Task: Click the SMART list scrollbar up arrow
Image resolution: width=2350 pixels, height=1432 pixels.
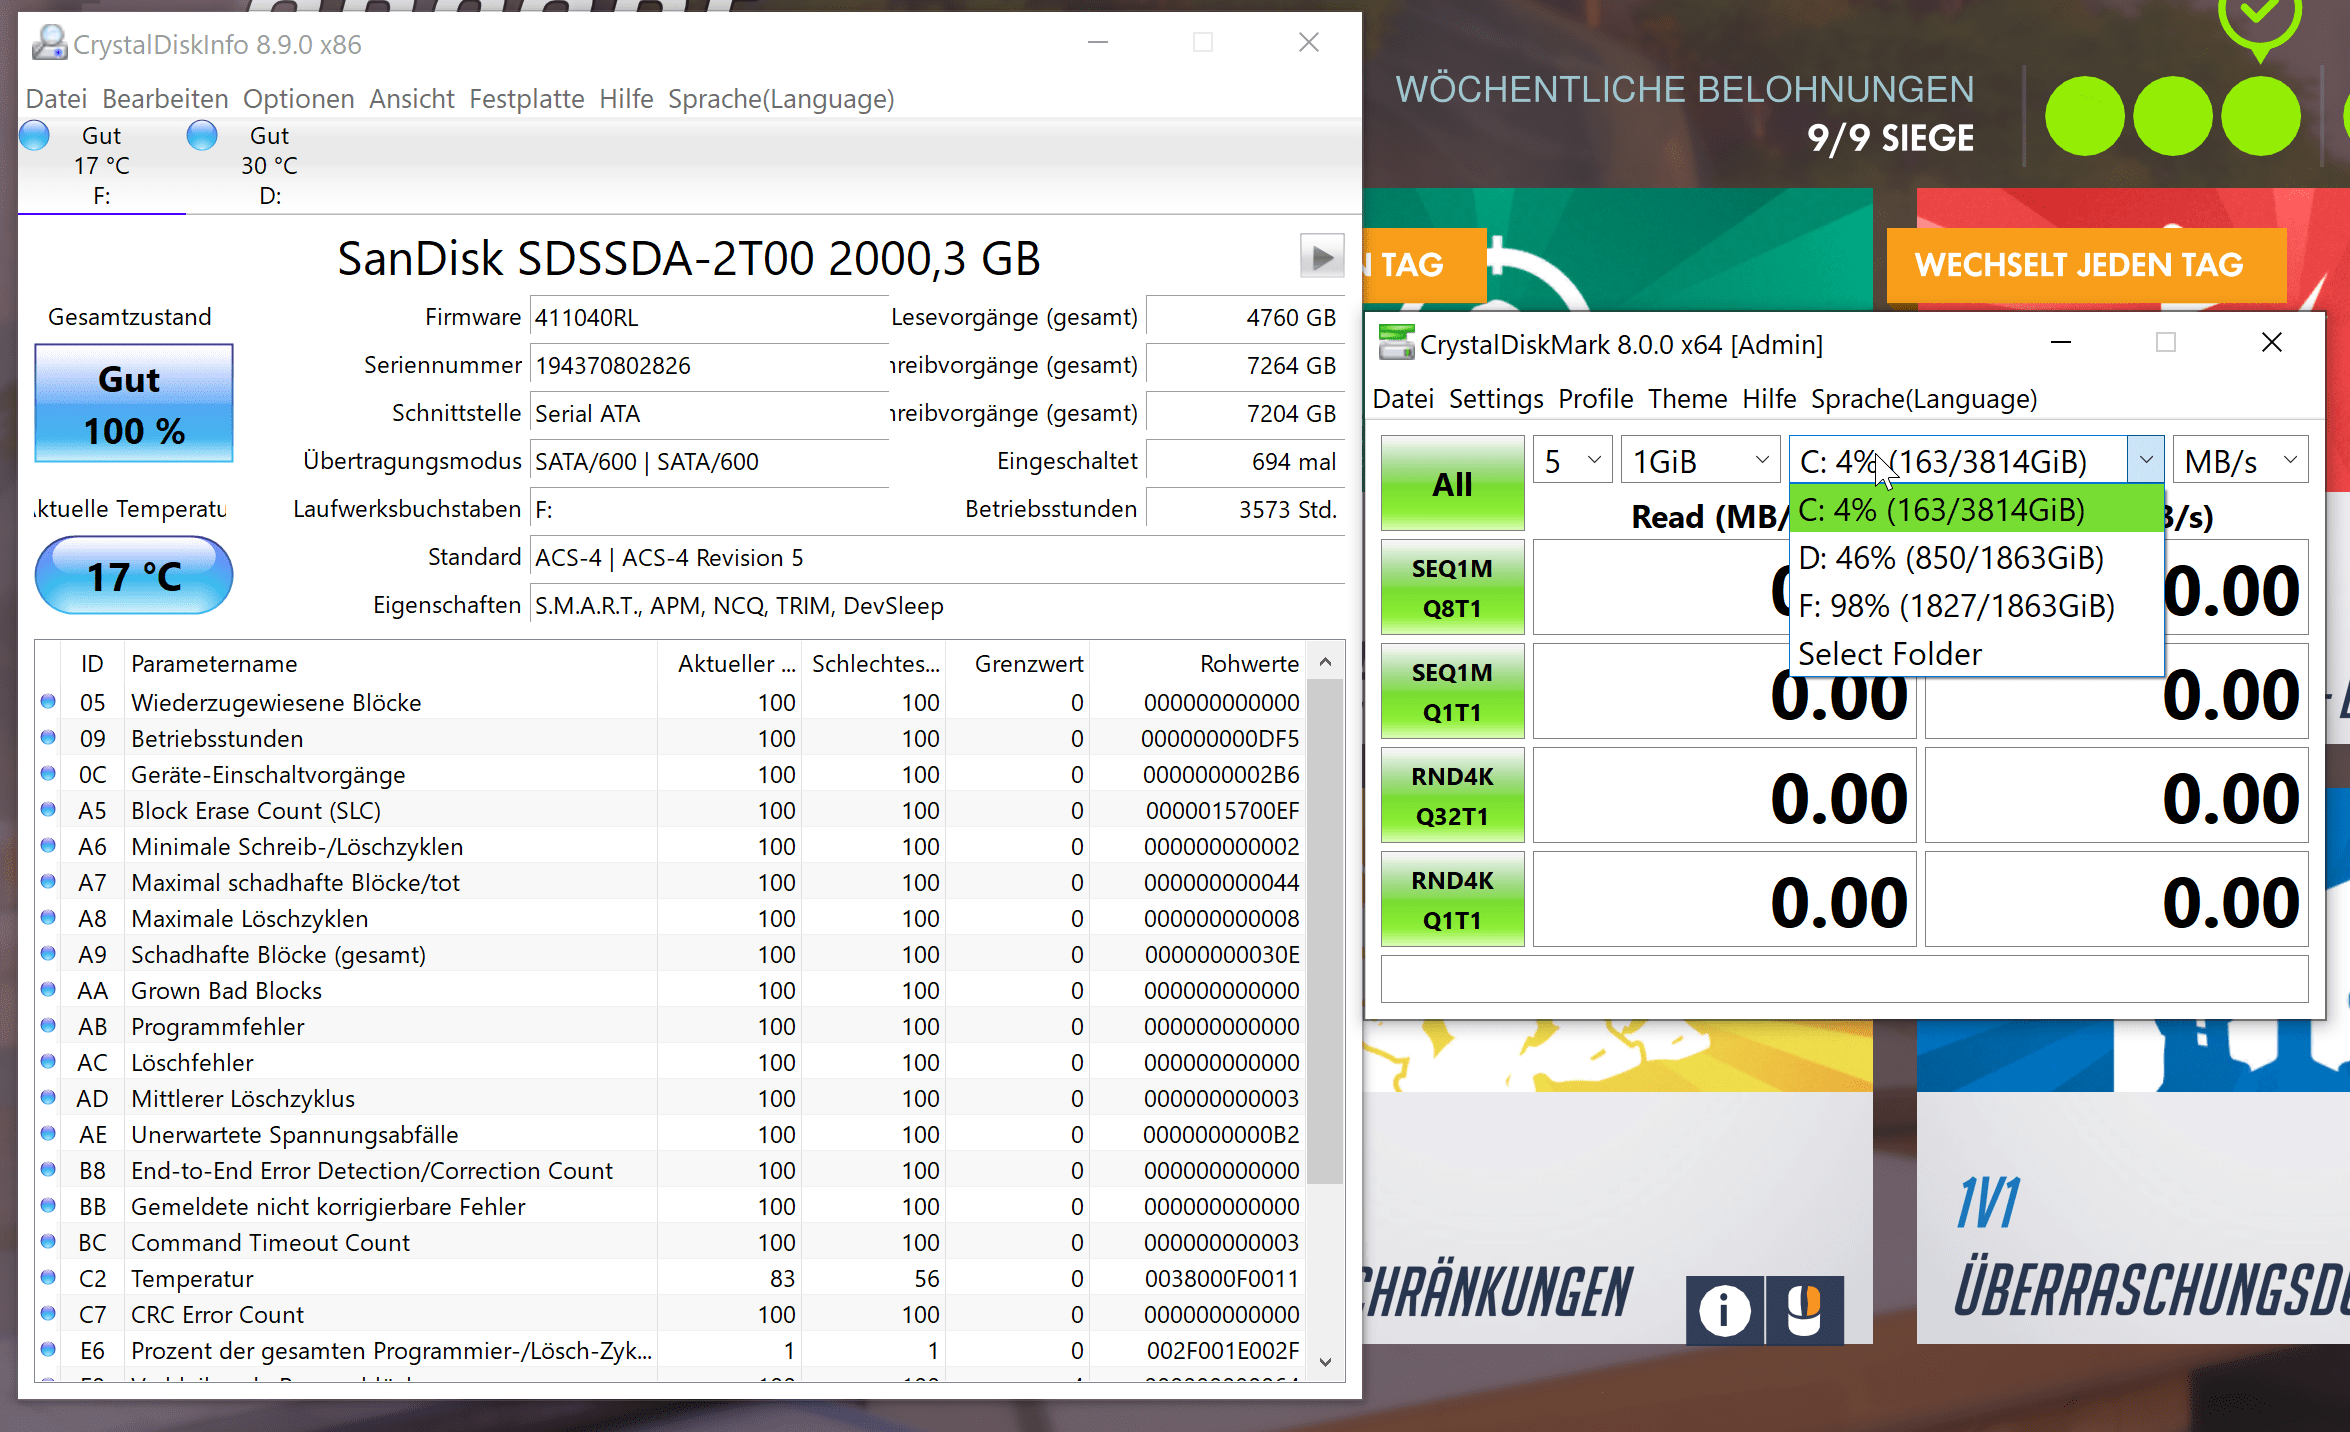Action: coord(1325,662)
